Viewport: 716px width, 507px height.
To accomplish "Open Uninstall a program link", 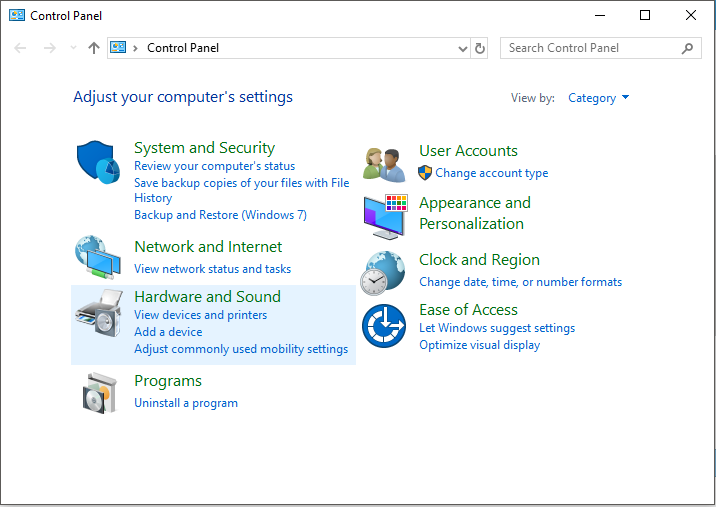I will [186, 403].
